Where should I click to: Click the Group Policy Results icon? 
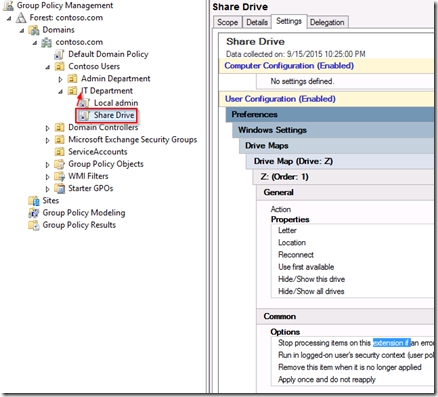pyautogui.click(x=34, y=225)
